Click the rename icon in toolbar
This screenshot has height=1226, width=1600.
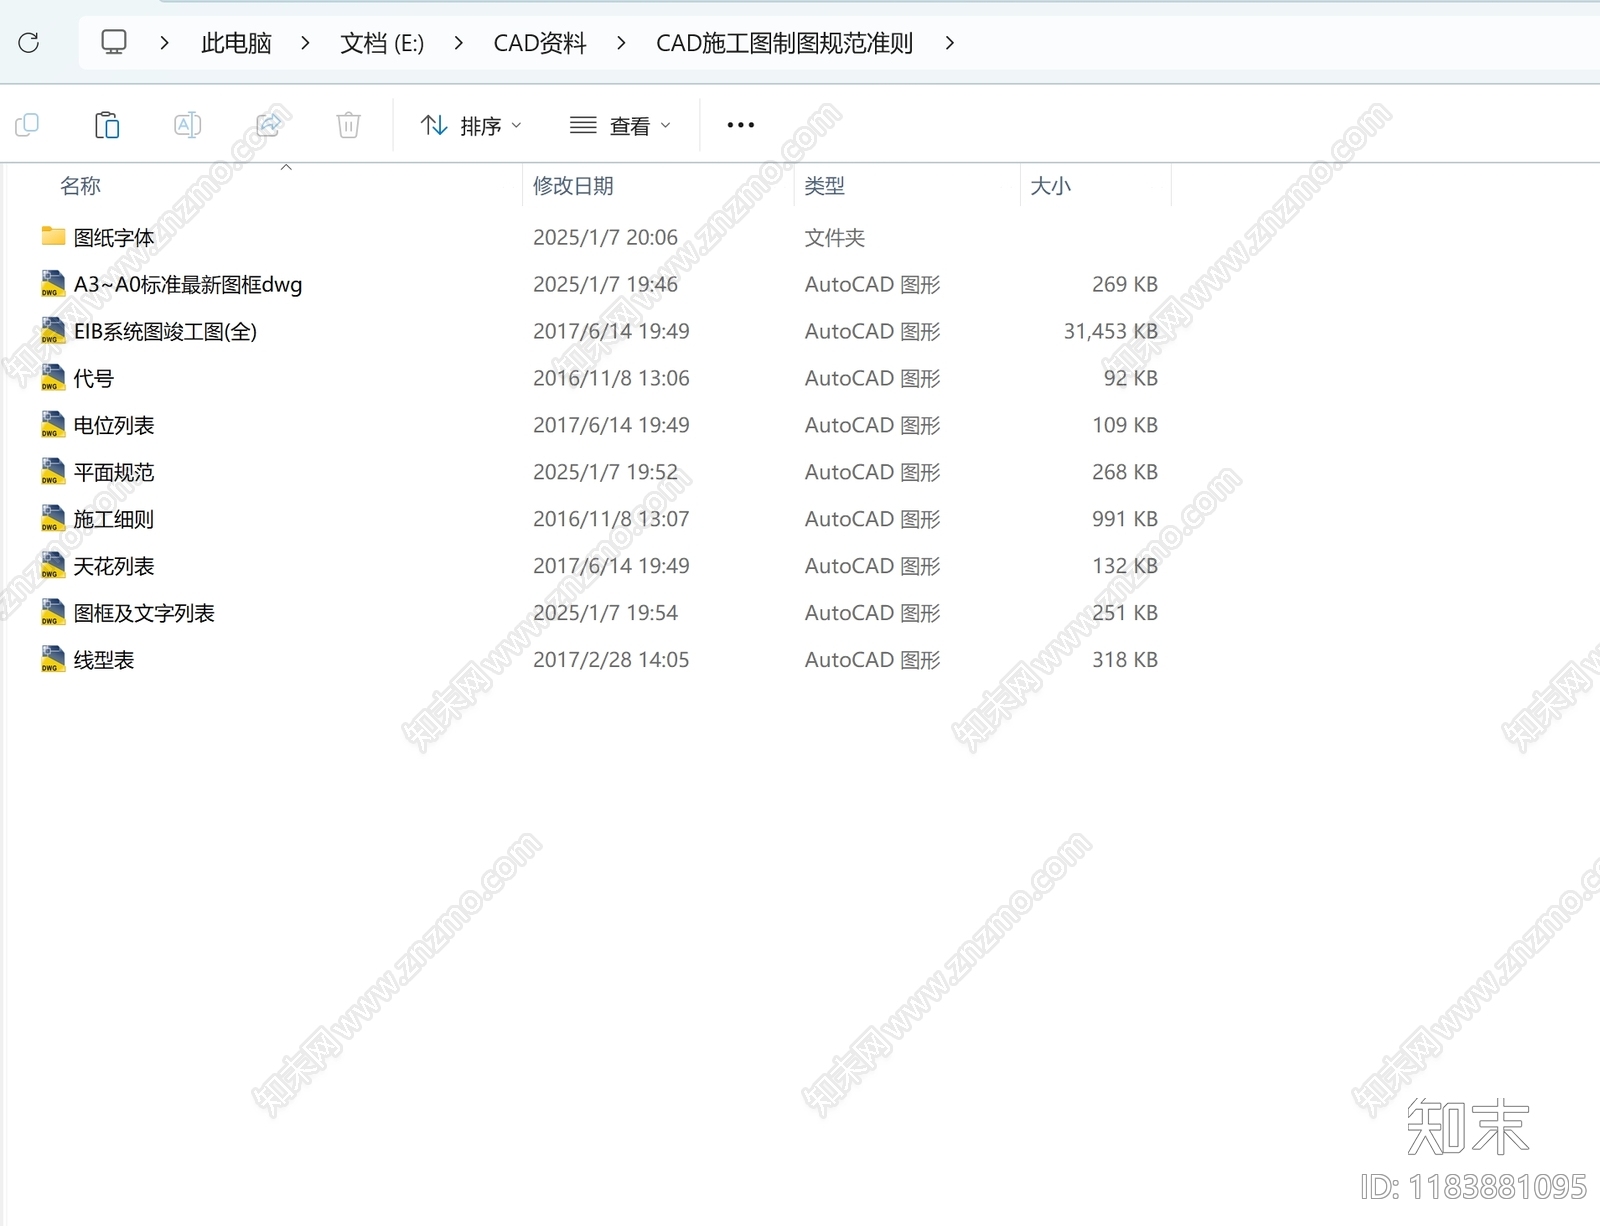point(188,125)
